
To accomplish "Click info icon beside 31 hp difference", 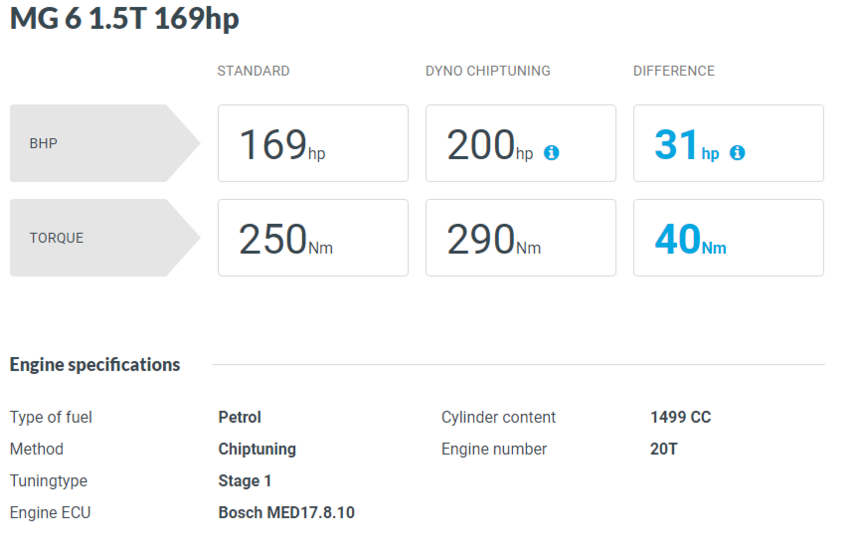I will pos(737,152).
